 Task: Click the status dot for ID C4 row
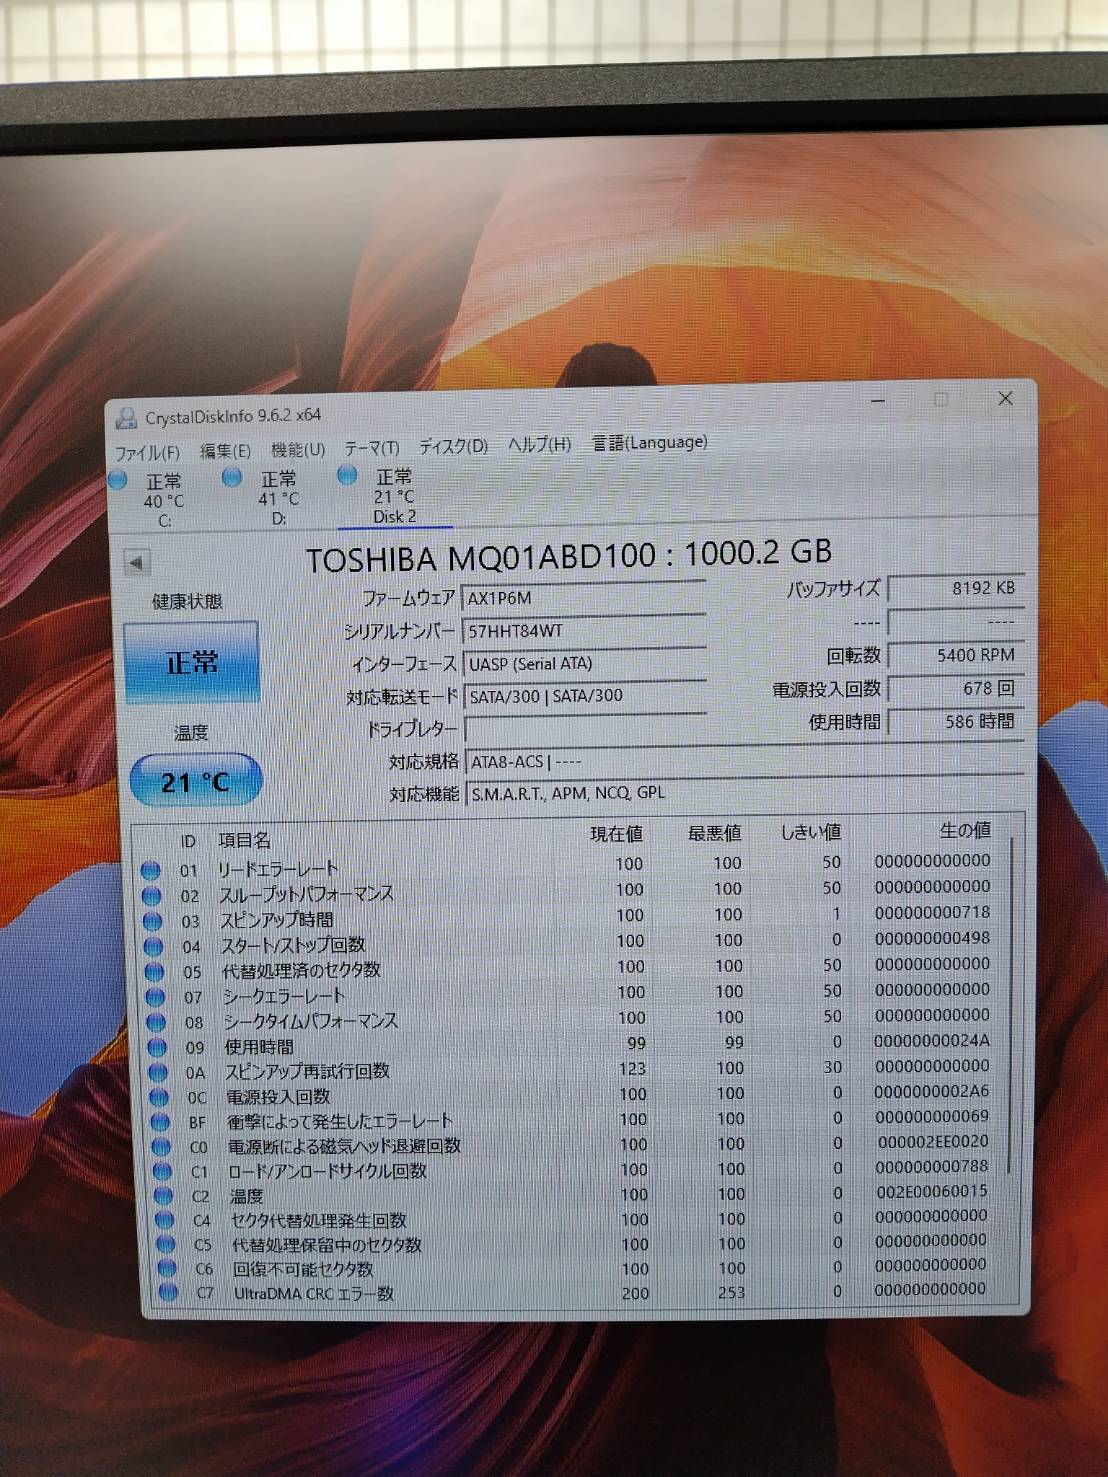pos(165,1220)
